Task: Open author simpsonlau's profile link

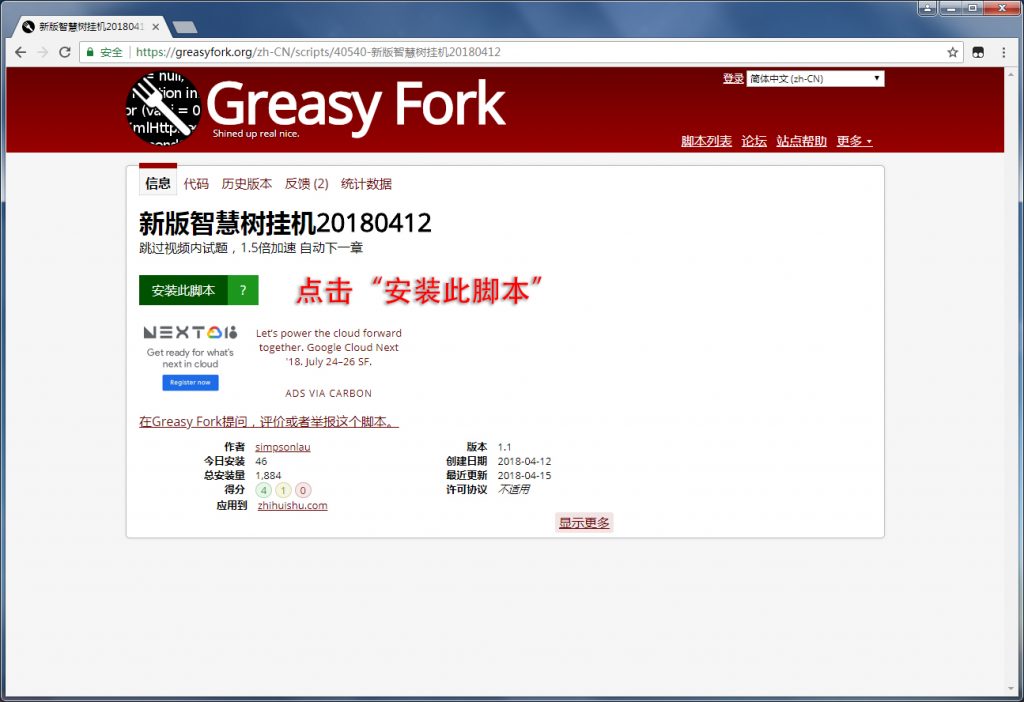Action: click(283, 447)
